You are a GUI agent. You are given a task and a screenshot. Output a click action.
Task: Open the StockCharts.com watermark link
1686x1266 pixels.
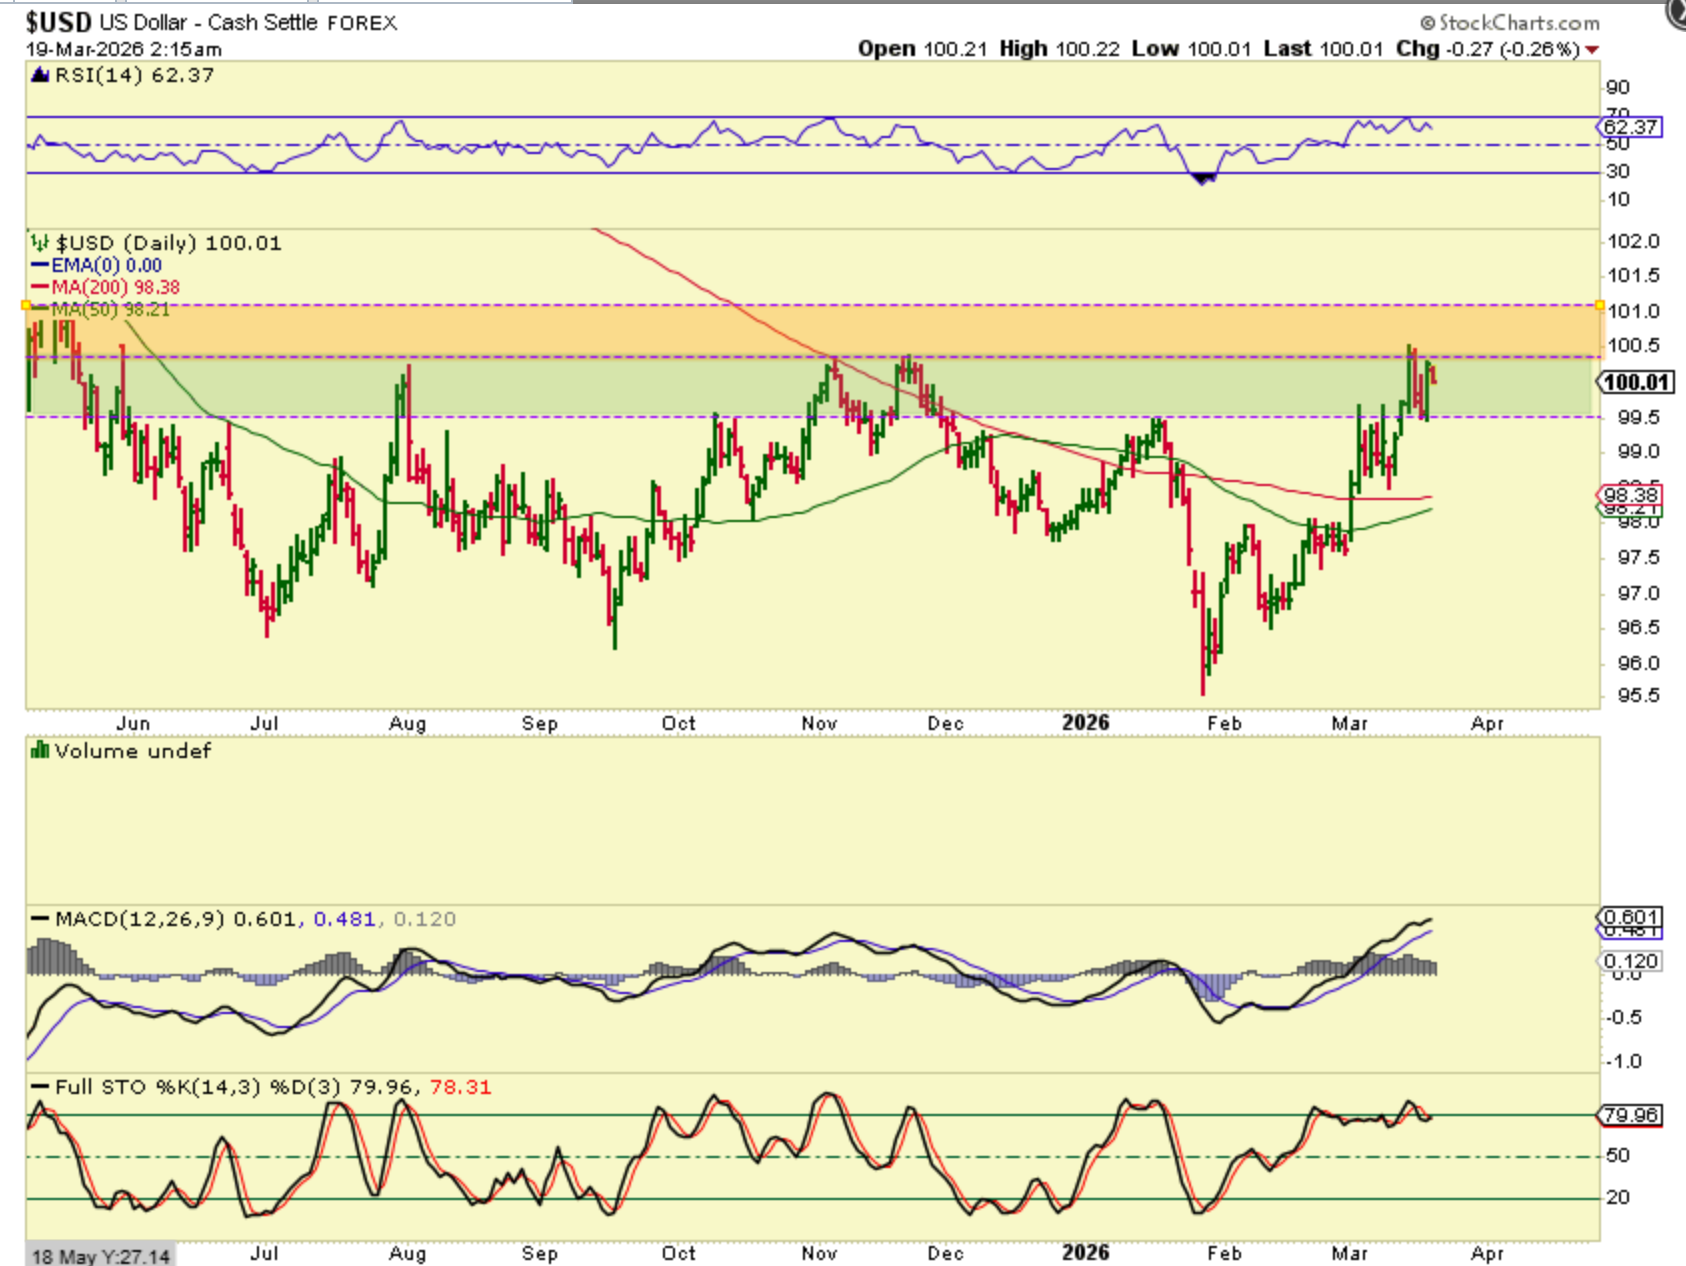pos(1509,23)
